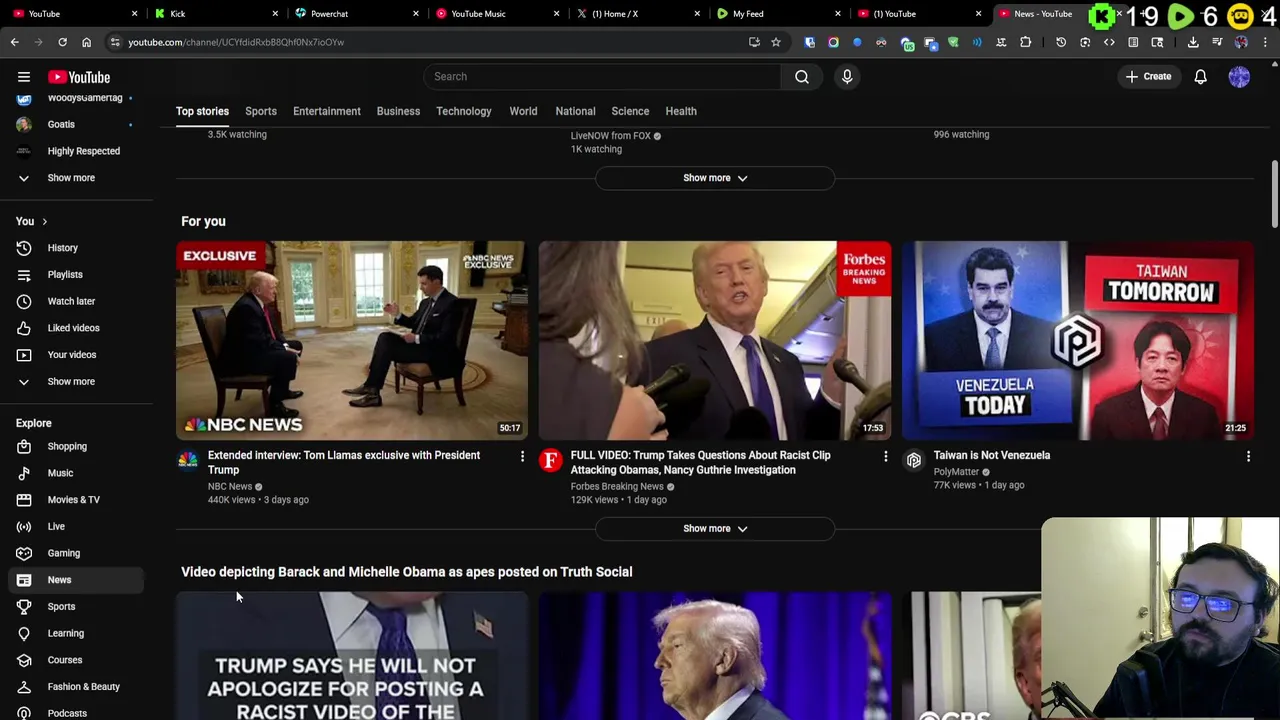Open Goatis subscription channel

click(x=77, y=124)
